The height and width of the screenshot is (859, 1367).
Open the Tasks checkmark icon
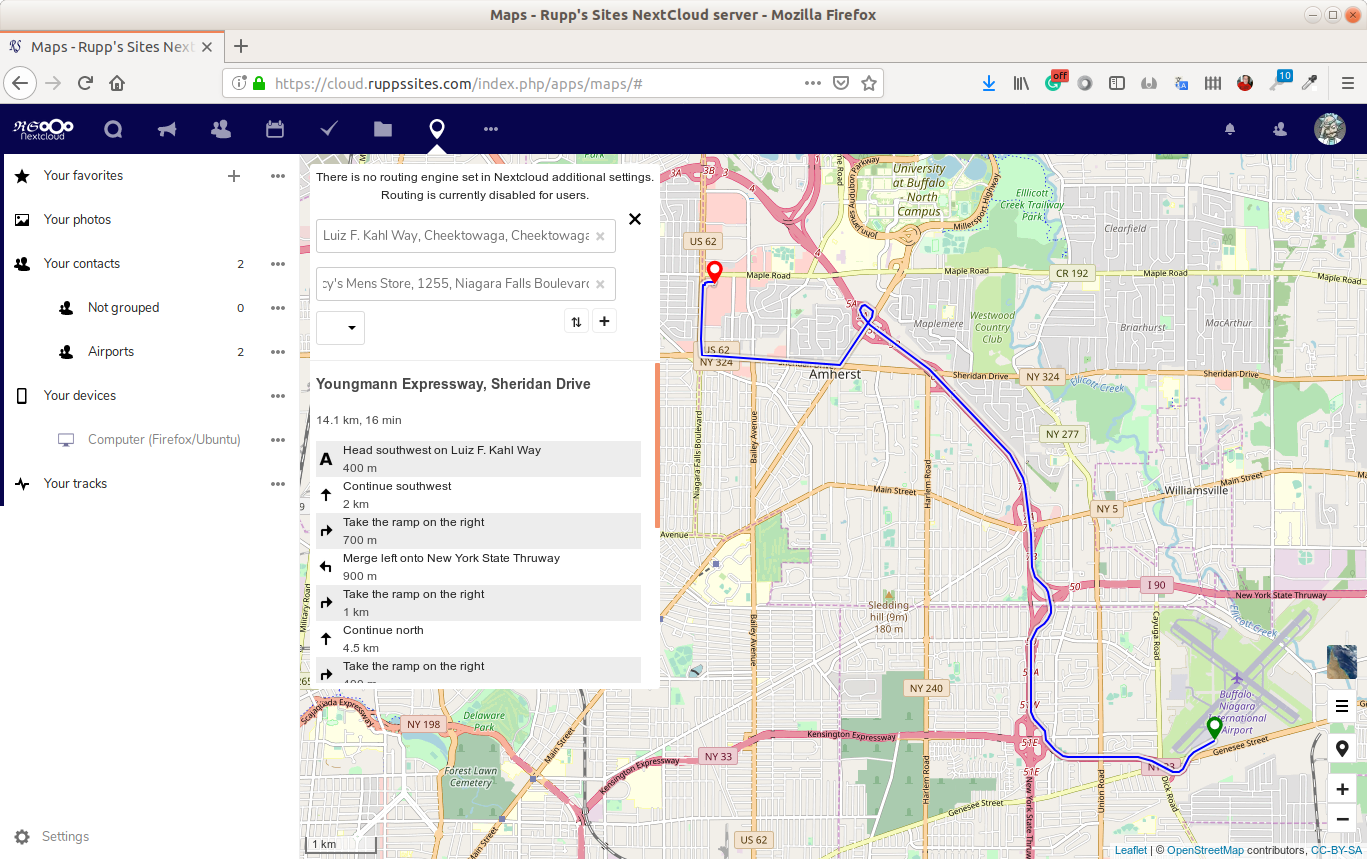[329, 129]
